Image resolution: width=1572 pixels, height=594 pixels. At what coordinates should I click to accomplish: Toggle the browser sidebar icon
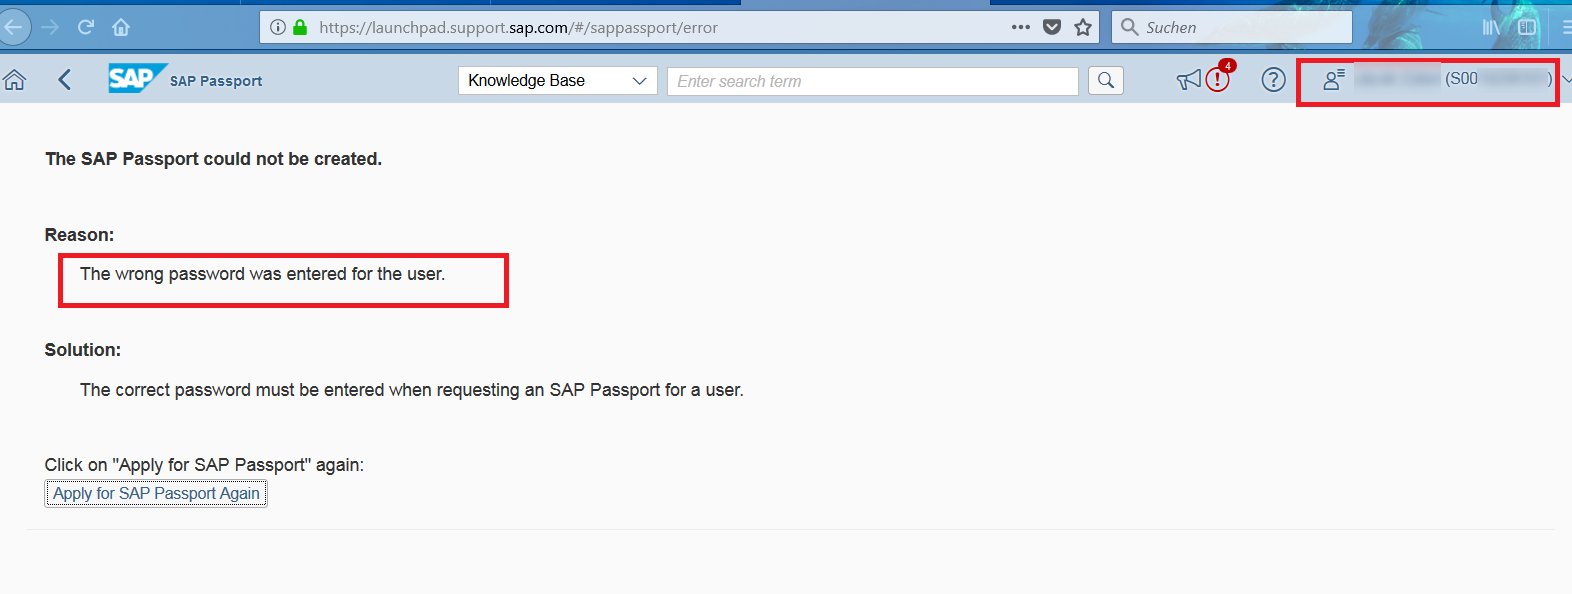pyautogui.click(x=1527, y=27)
